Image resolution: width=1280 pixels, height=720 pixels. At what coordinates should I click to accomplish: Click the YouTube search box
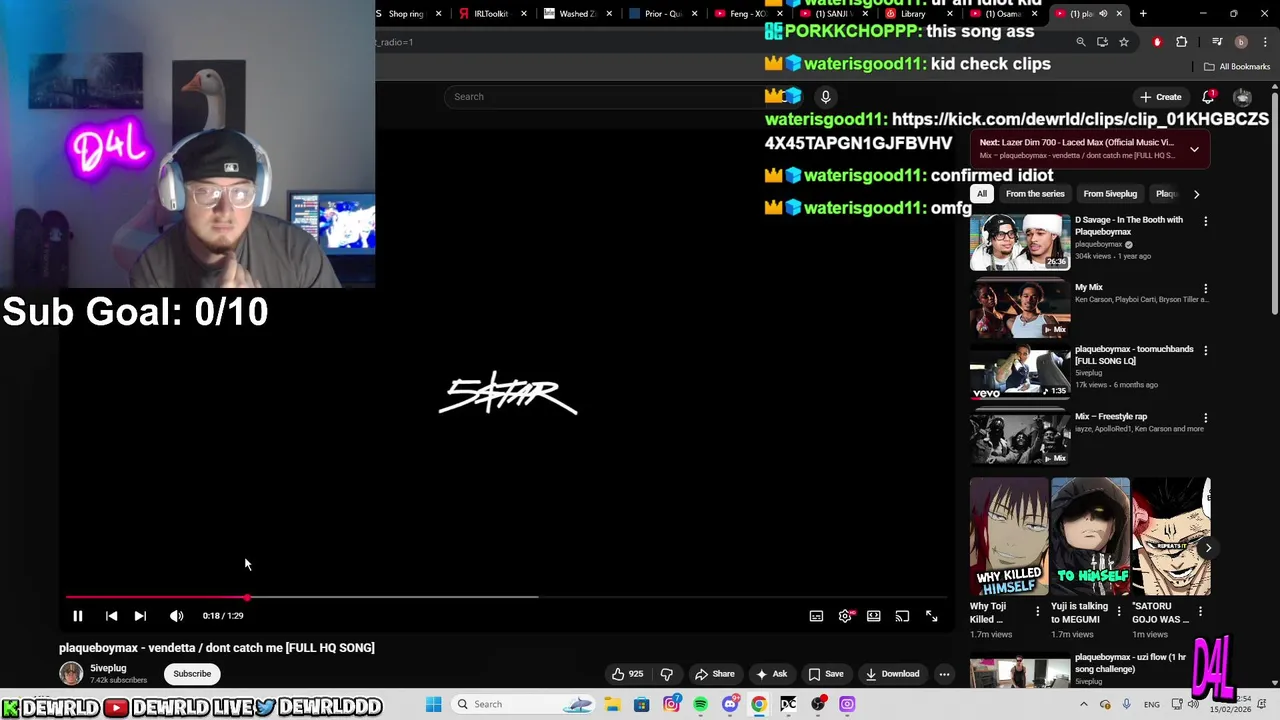(605, 97)
